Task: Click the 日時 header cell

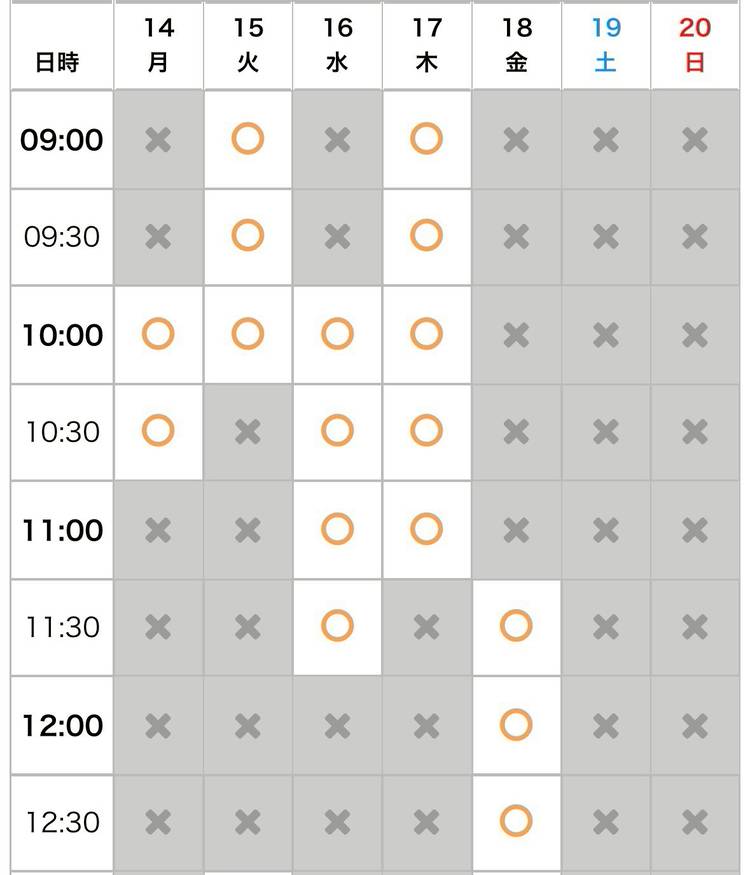Action: click(57, 62)
